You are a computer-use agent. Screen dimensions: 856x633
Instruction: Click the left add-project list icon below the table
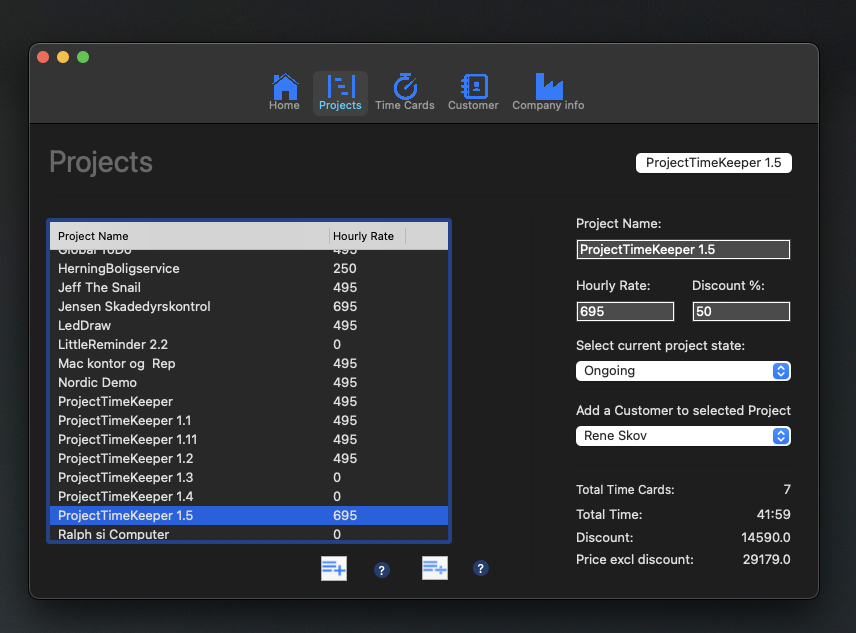click(334, 569)
